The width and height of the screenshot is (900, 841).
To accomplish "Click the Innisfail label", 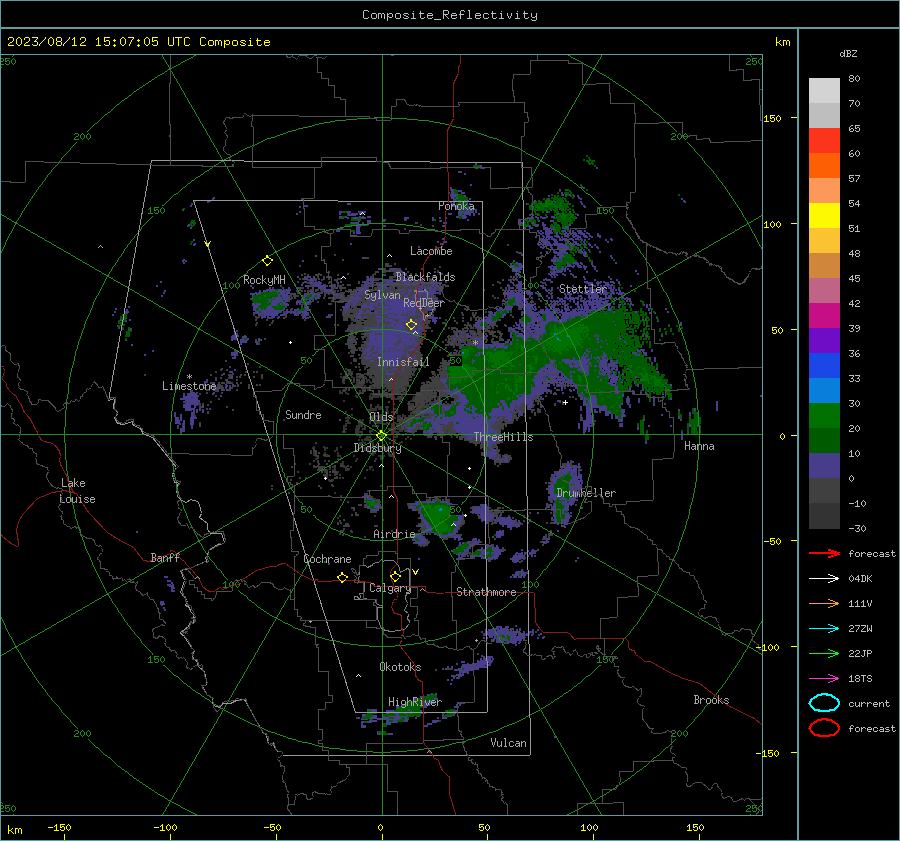I will click(403, 362).
